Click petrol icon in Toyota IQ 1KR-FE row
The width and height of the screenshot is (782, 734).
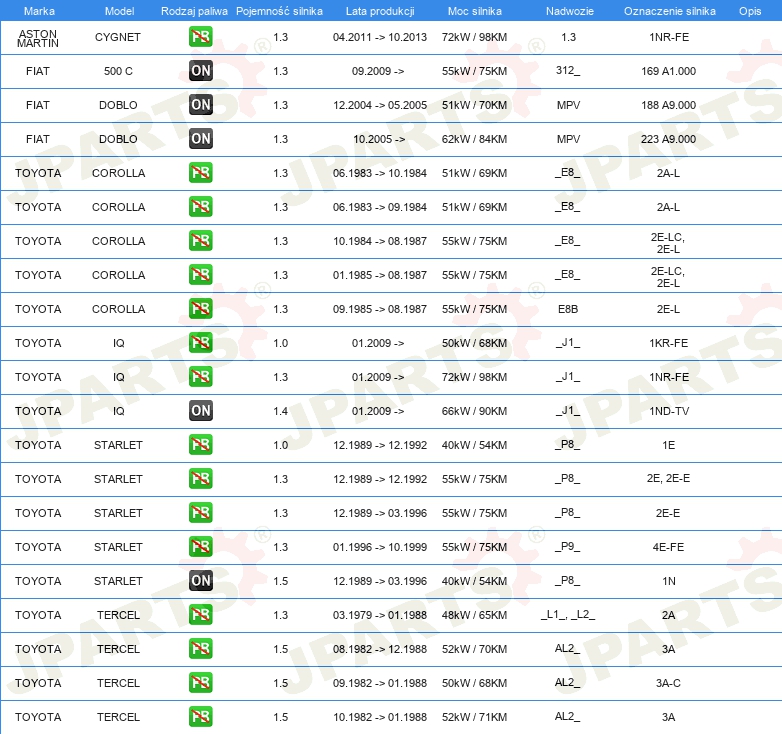pos(201,343)
